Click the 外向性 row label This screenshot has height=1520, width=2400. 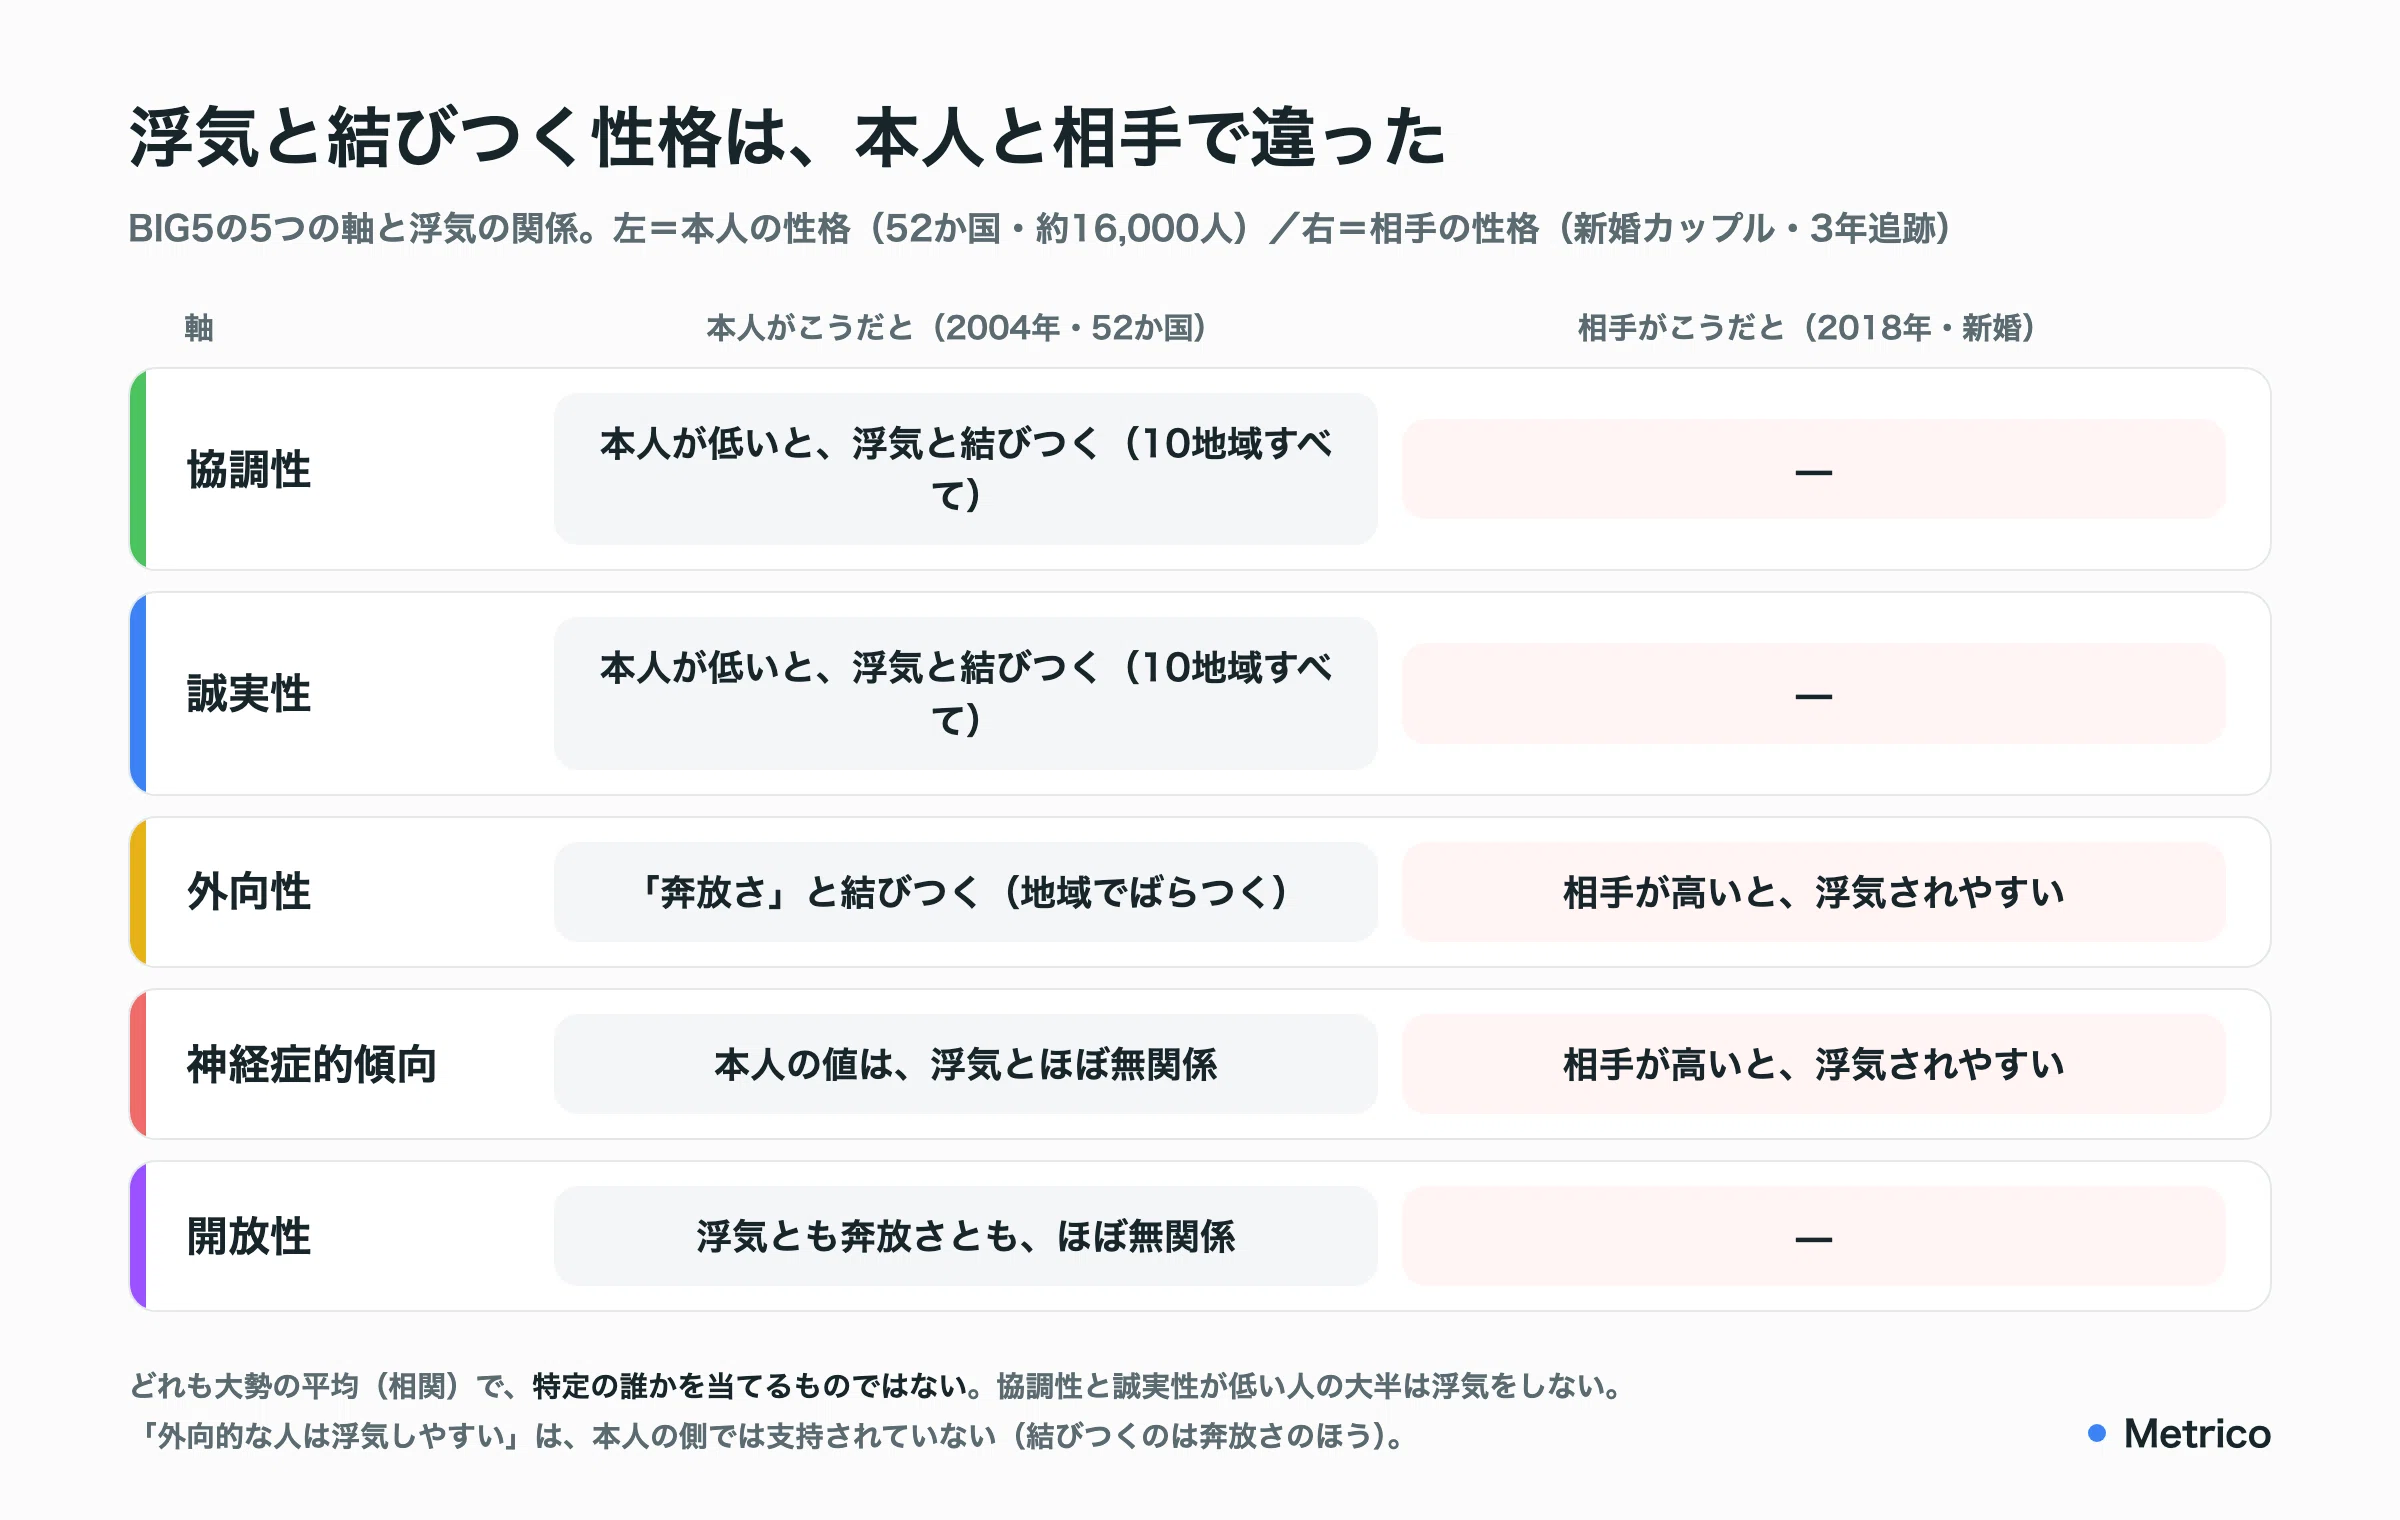249,892
